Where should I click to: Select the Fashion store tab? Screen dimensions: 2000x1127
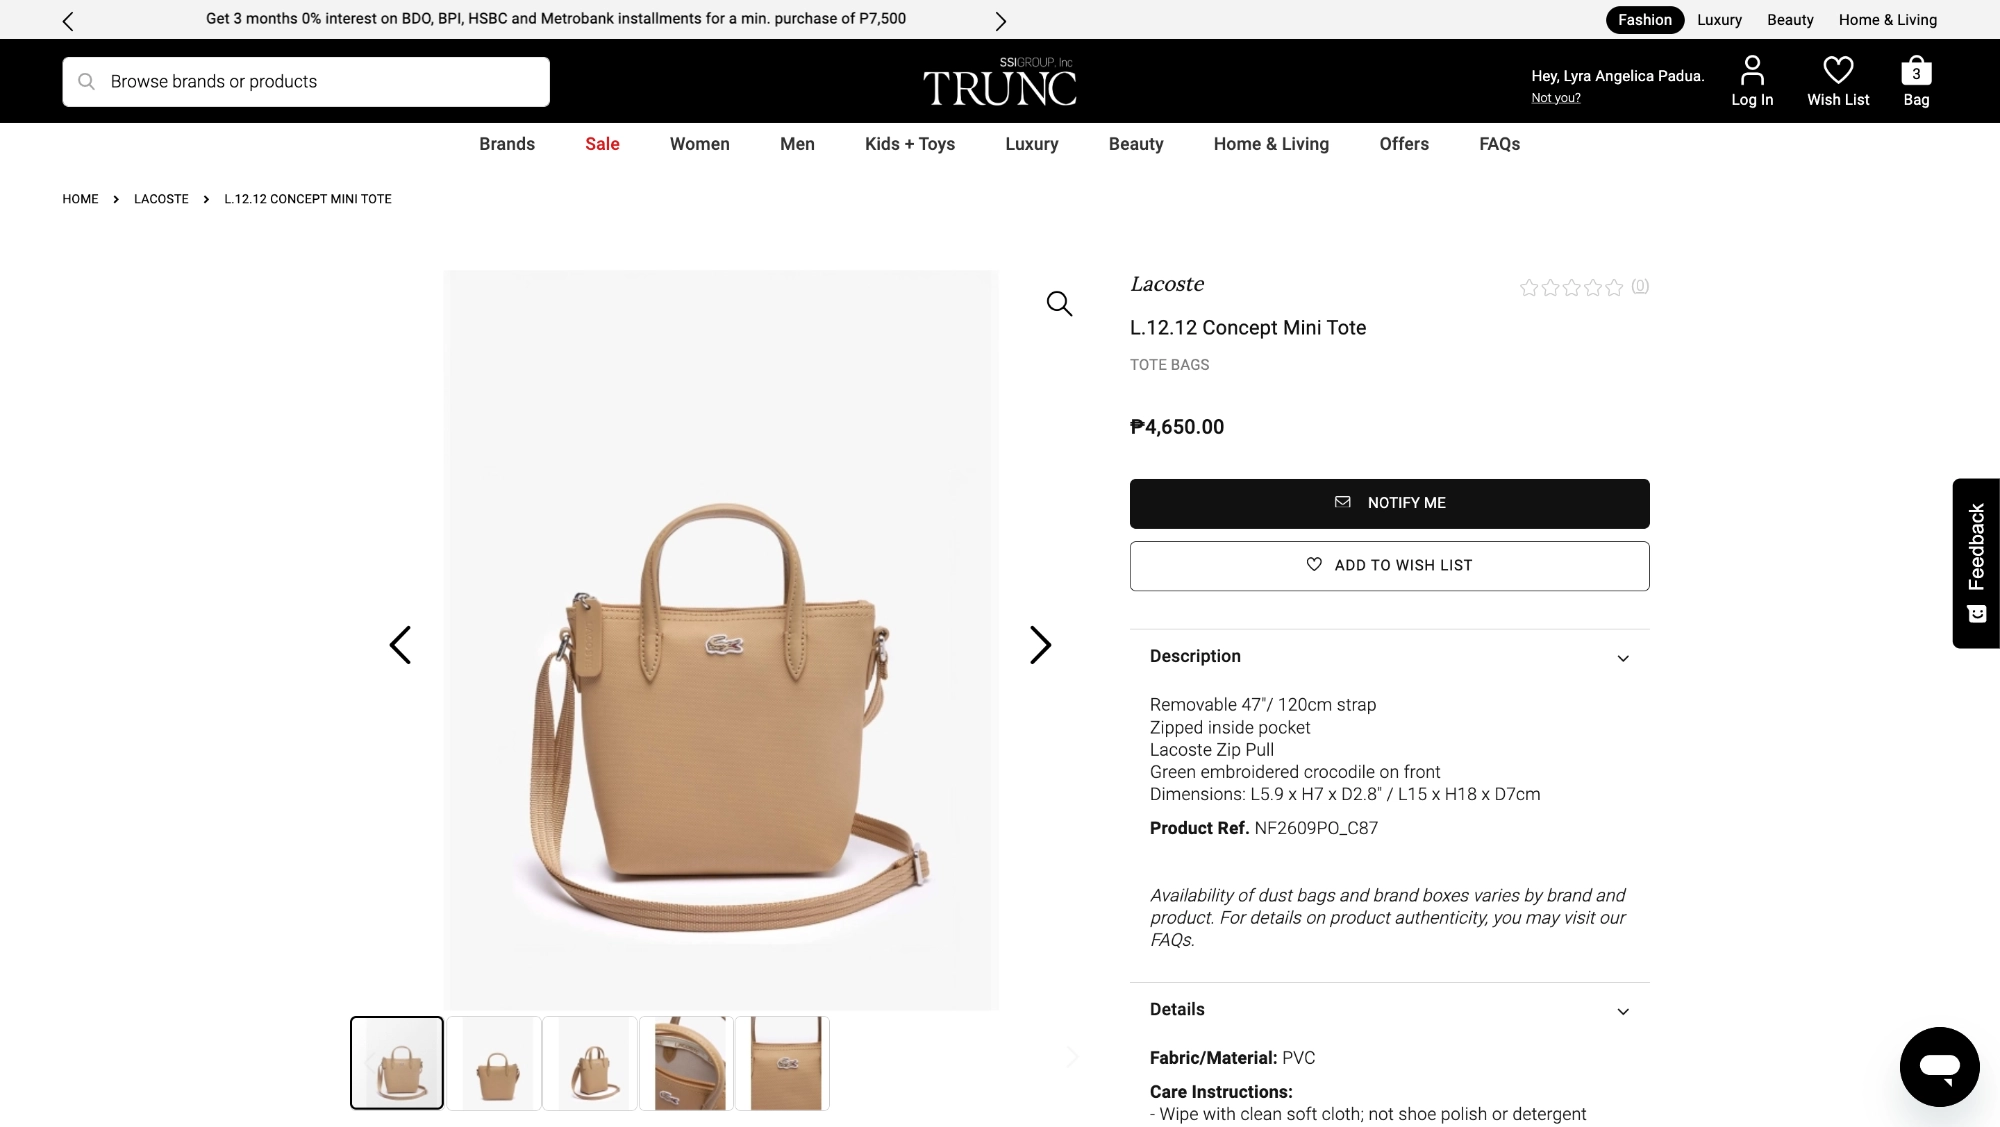pos(1645,20)
